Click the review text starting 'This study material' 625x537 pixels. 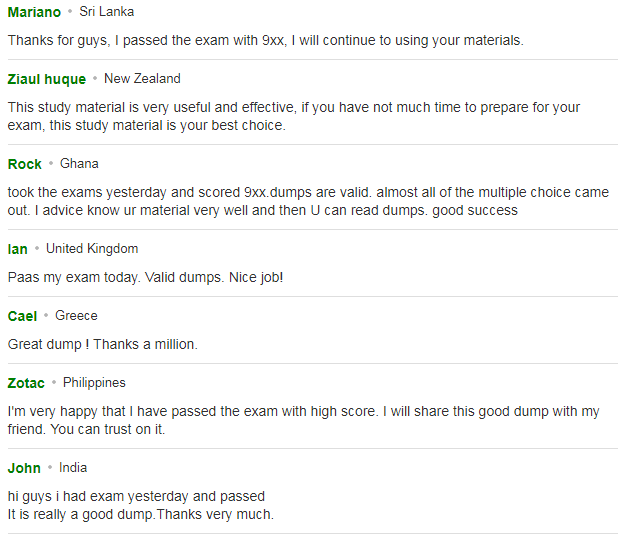pyautogui.click(x=294, y=116)
